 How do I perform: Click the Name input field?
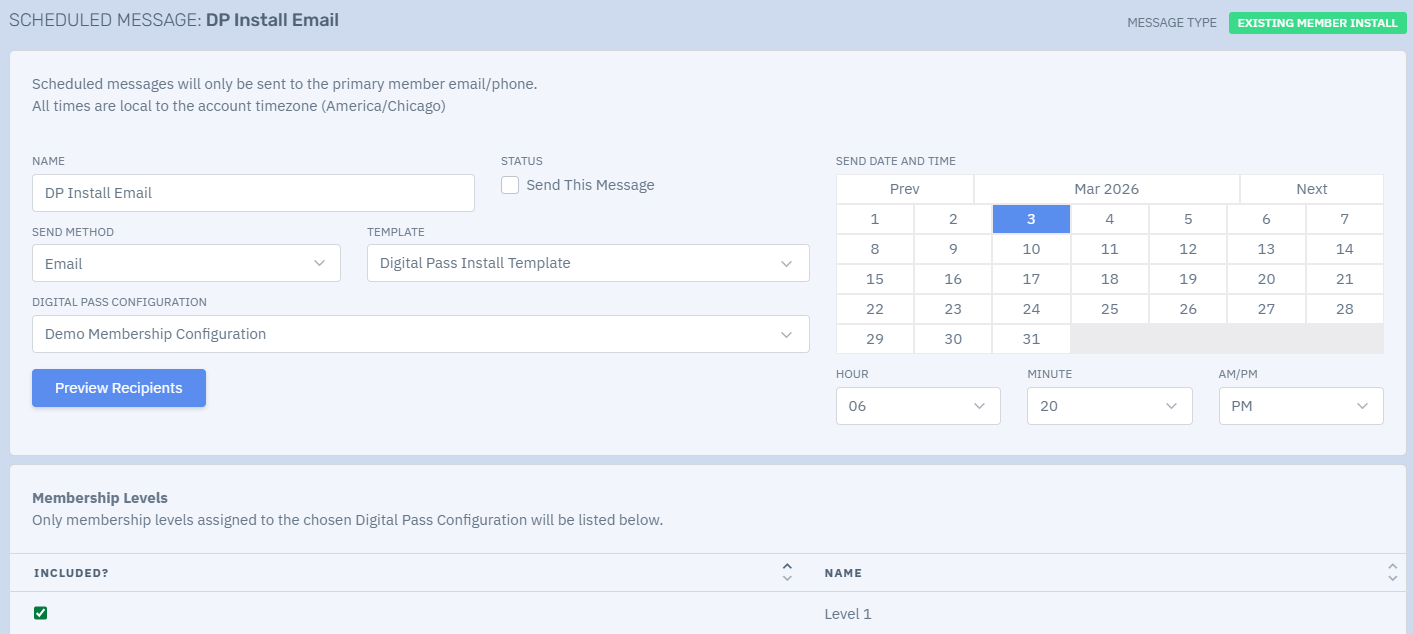253,193
